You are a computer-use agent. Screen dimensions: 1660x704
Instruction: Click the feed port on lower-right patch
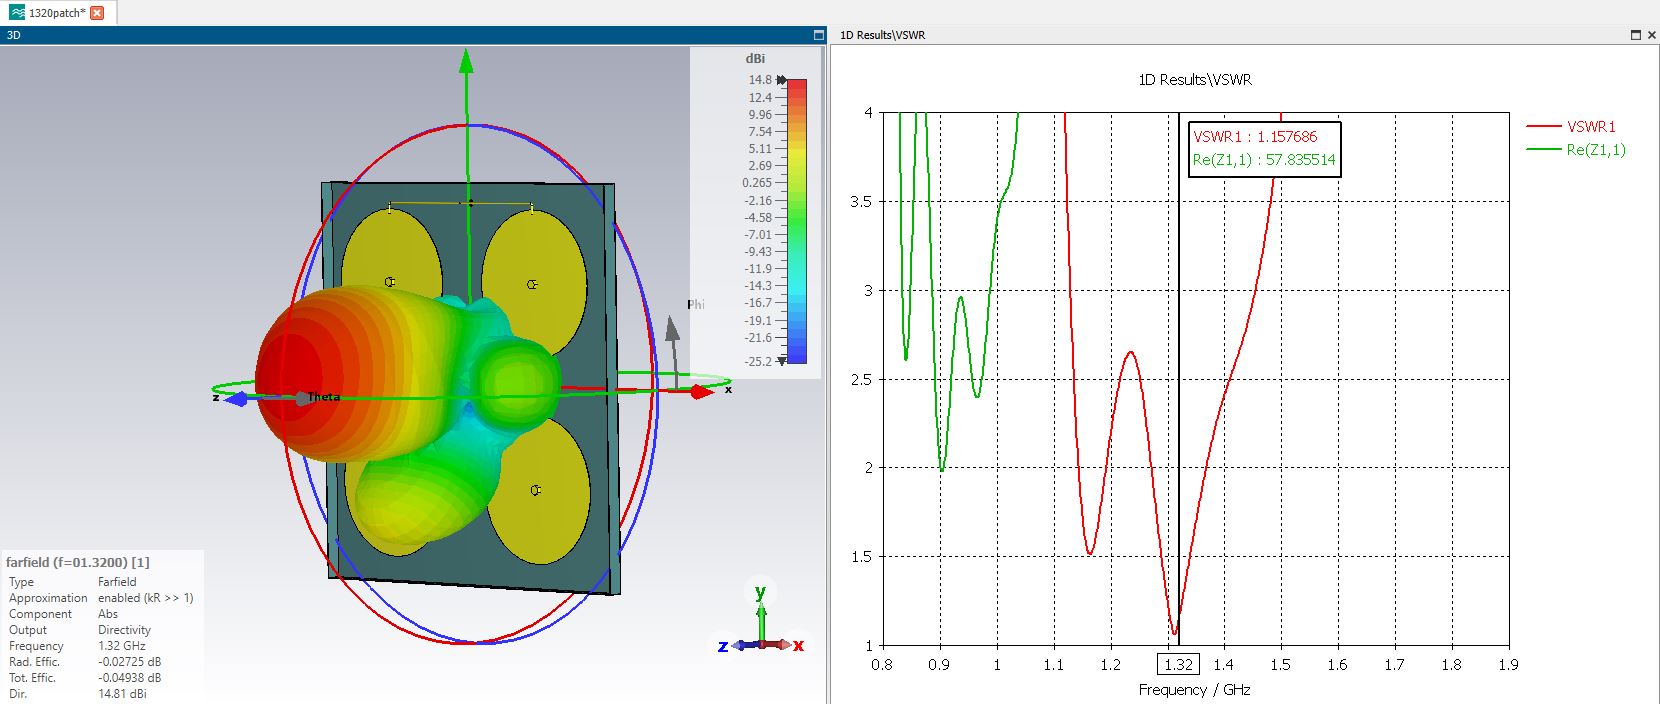535,490
